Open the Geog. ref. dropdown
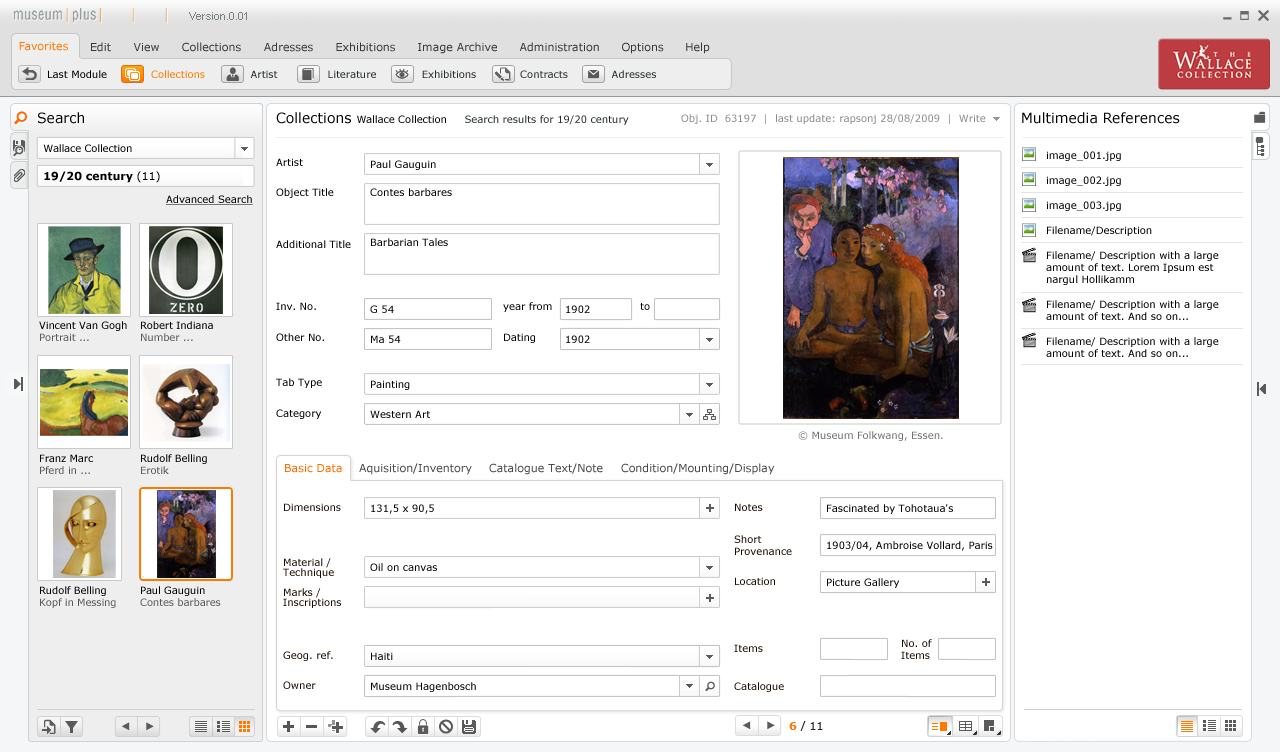1280x752 pixels. coord(709,656)
